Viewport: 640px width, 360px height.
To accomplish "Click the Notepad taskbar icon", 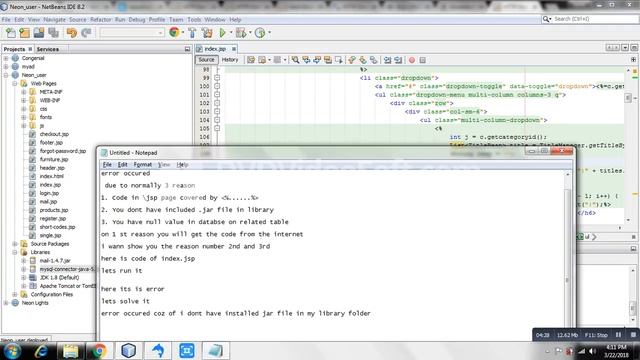I will [216, 351].
